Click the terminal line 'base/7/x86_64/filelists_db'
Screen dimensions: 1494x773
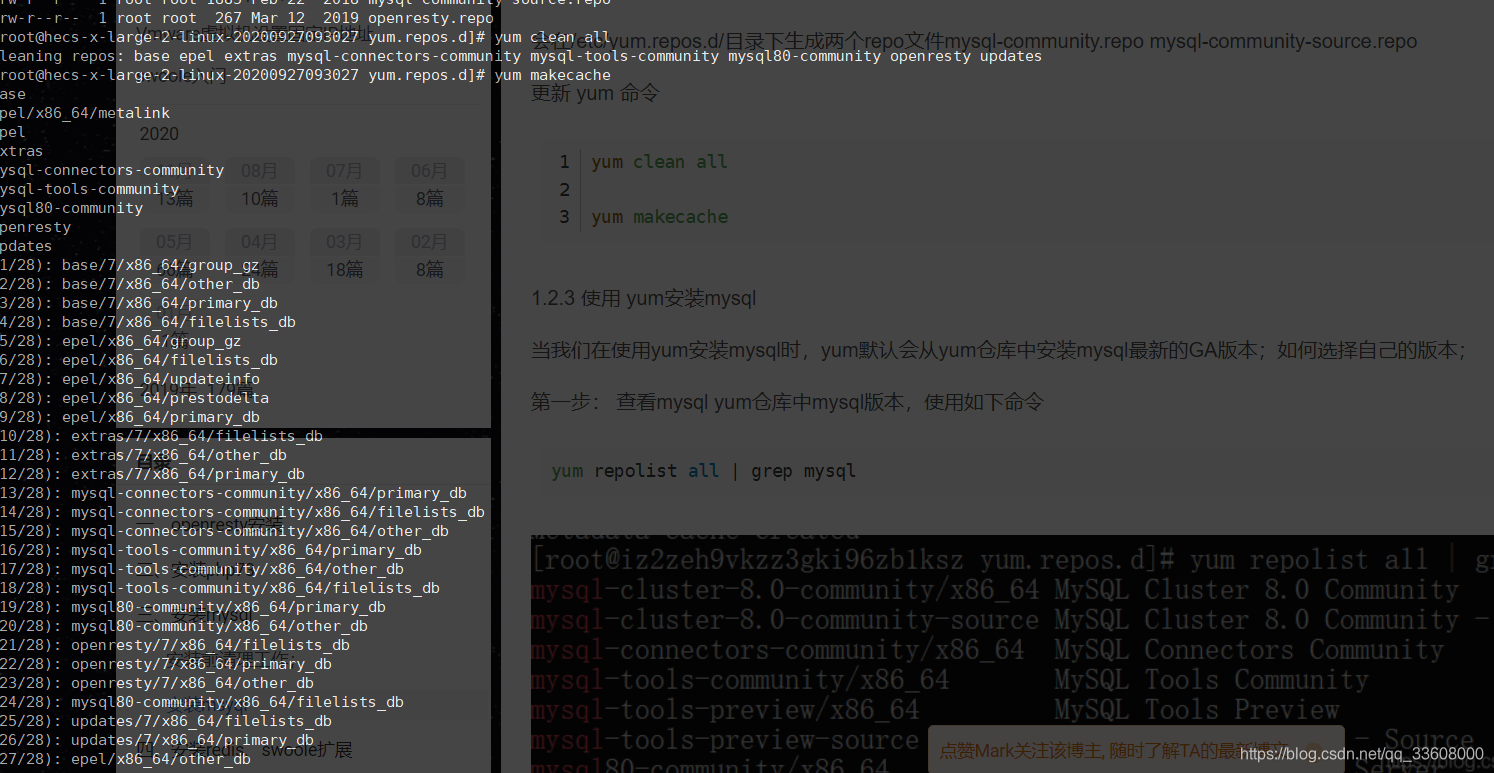pos(148,322)
